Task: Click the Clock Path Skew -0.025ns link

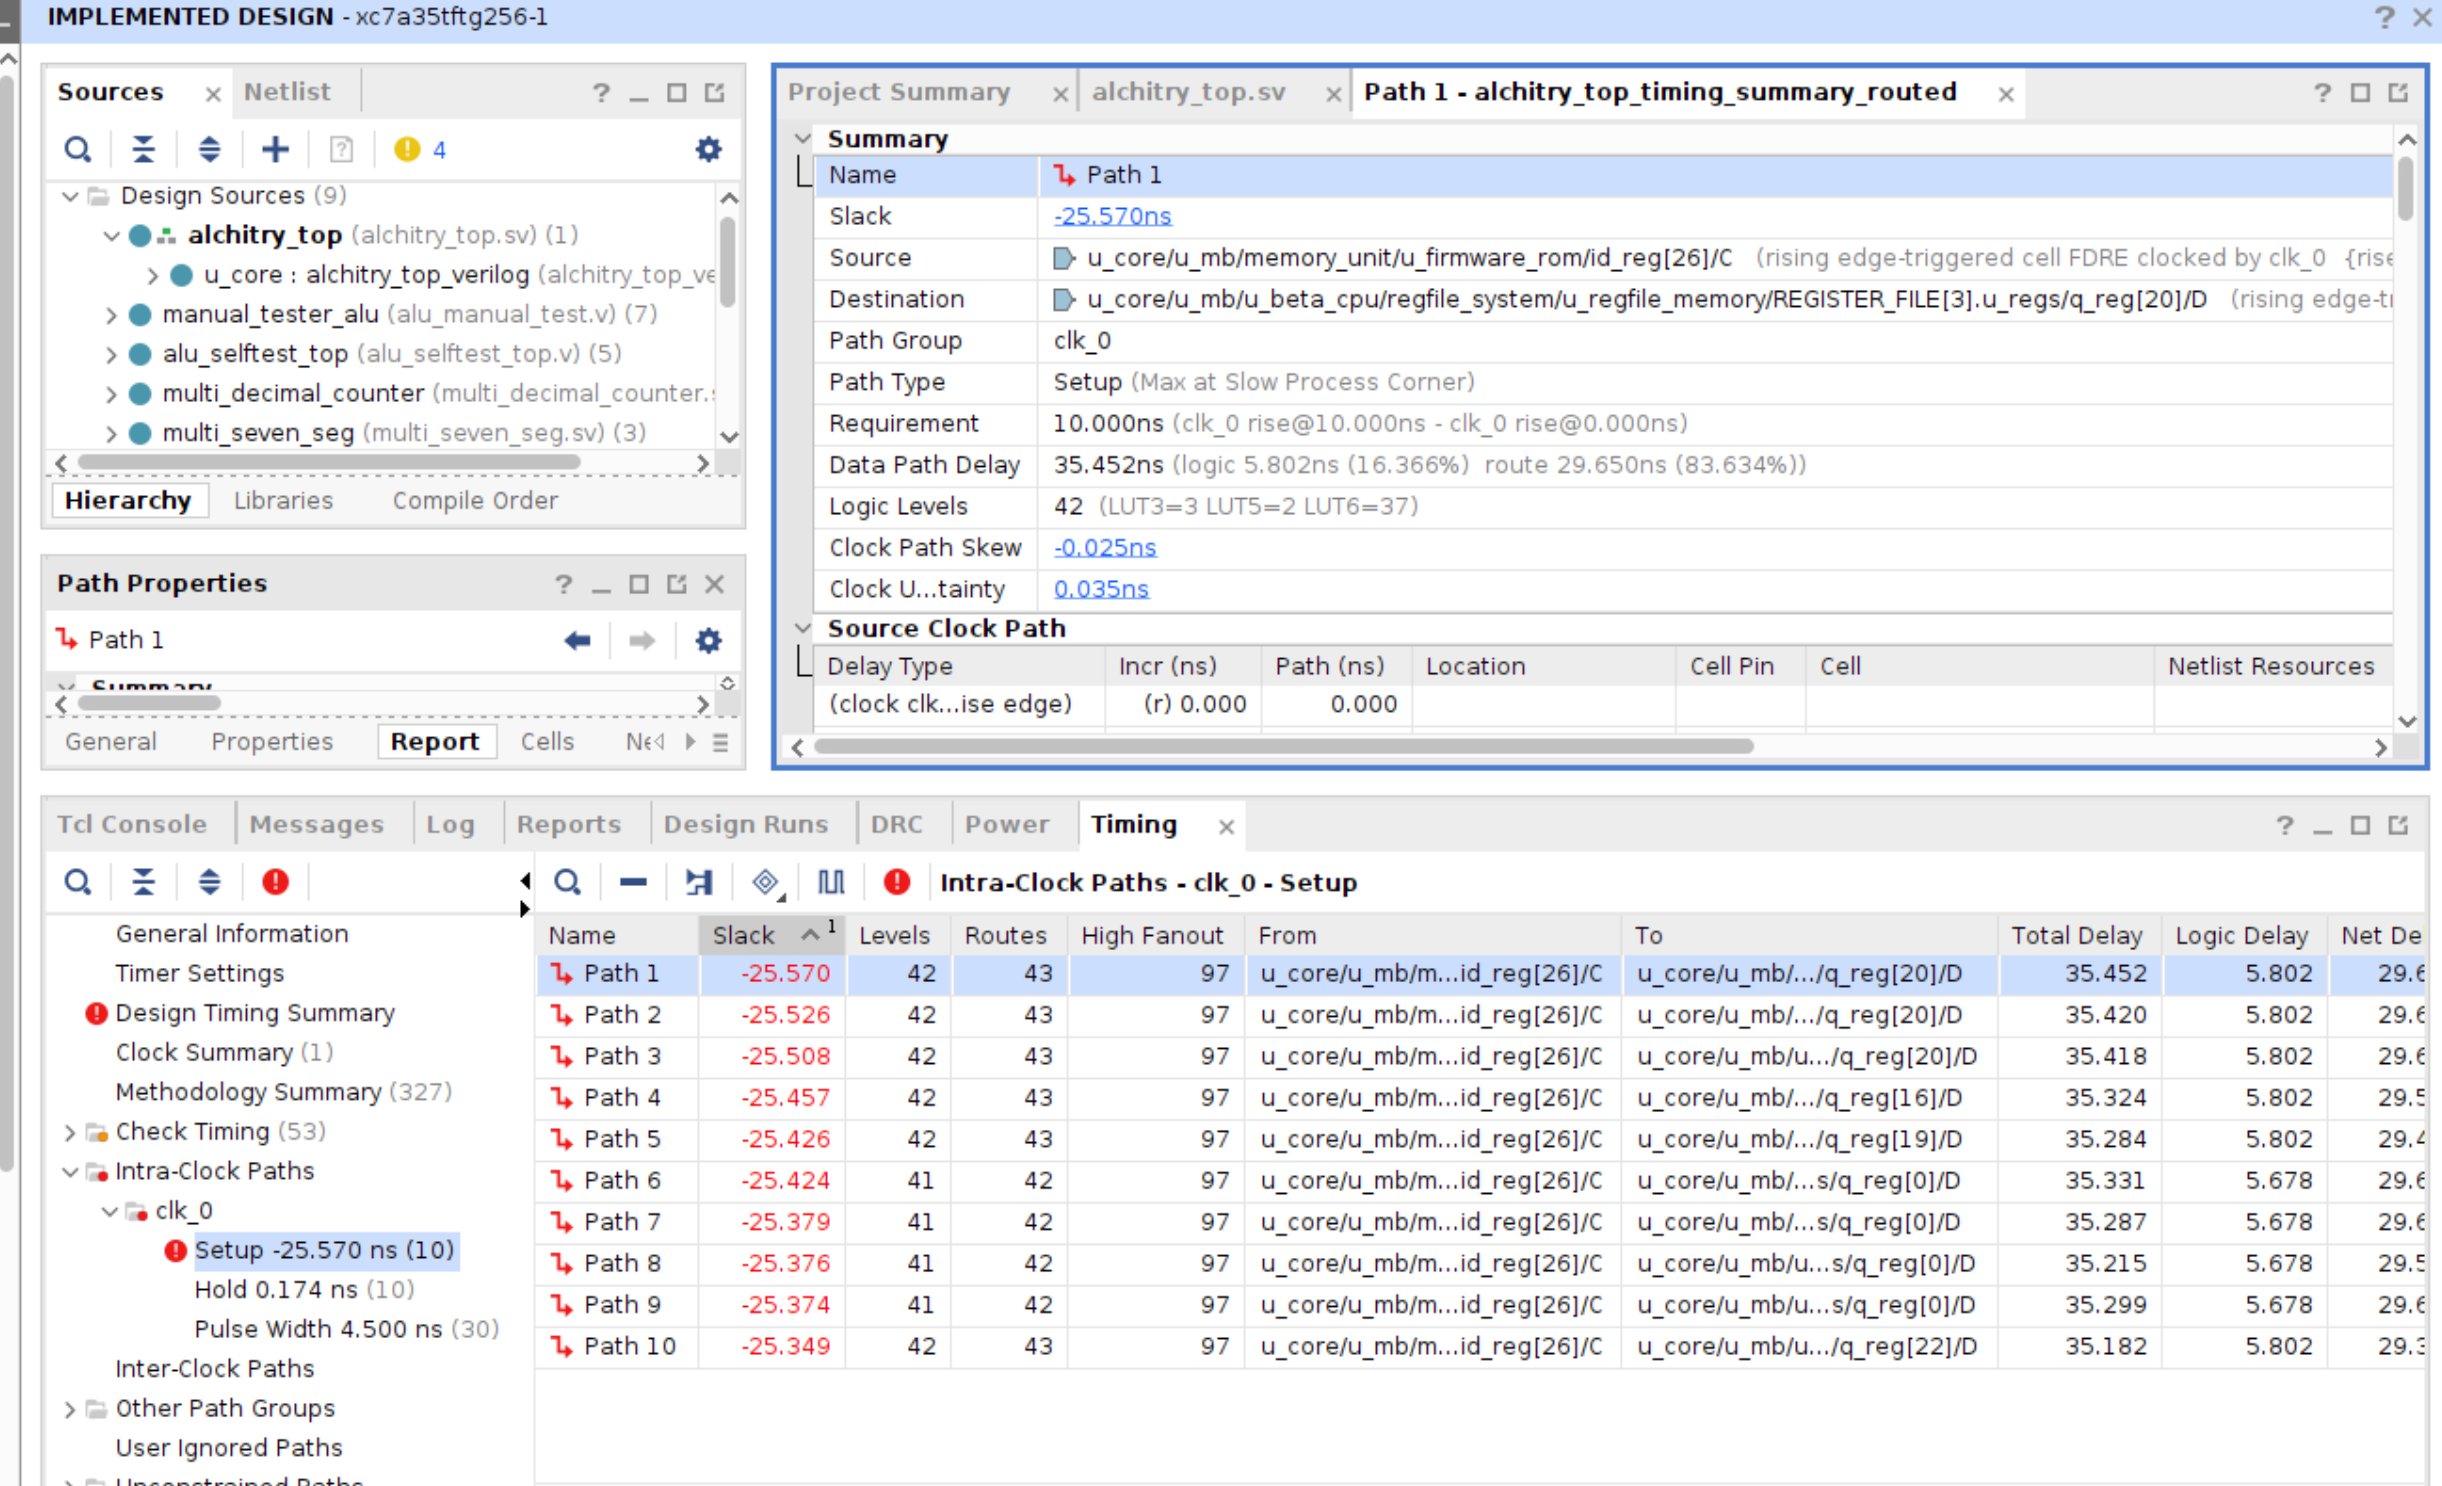Action: tap(1104, 548)
